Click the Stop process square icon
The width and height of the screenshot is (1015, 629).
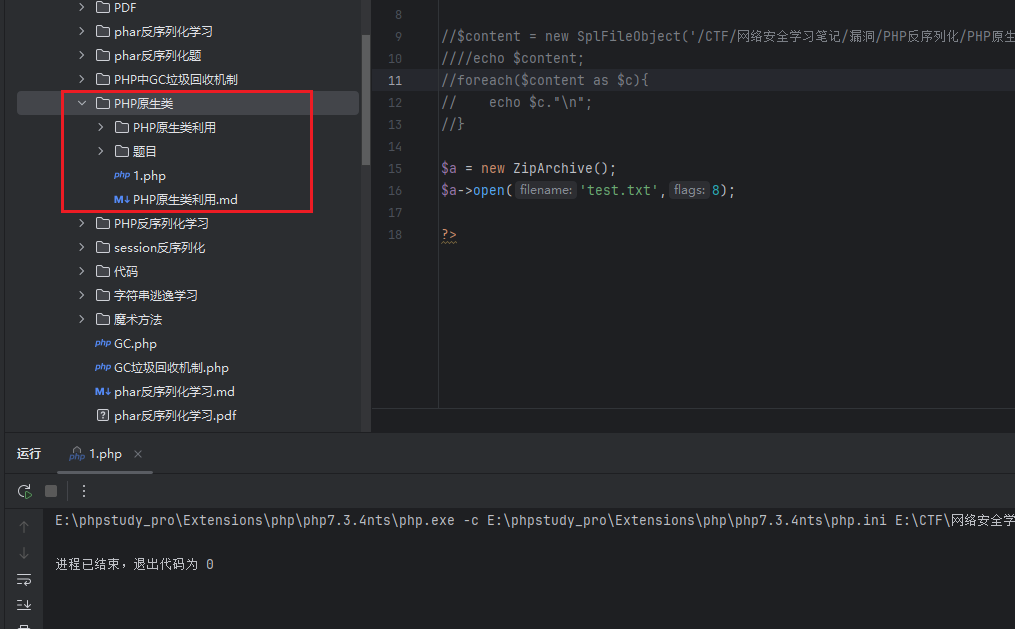tap(51, 491)
